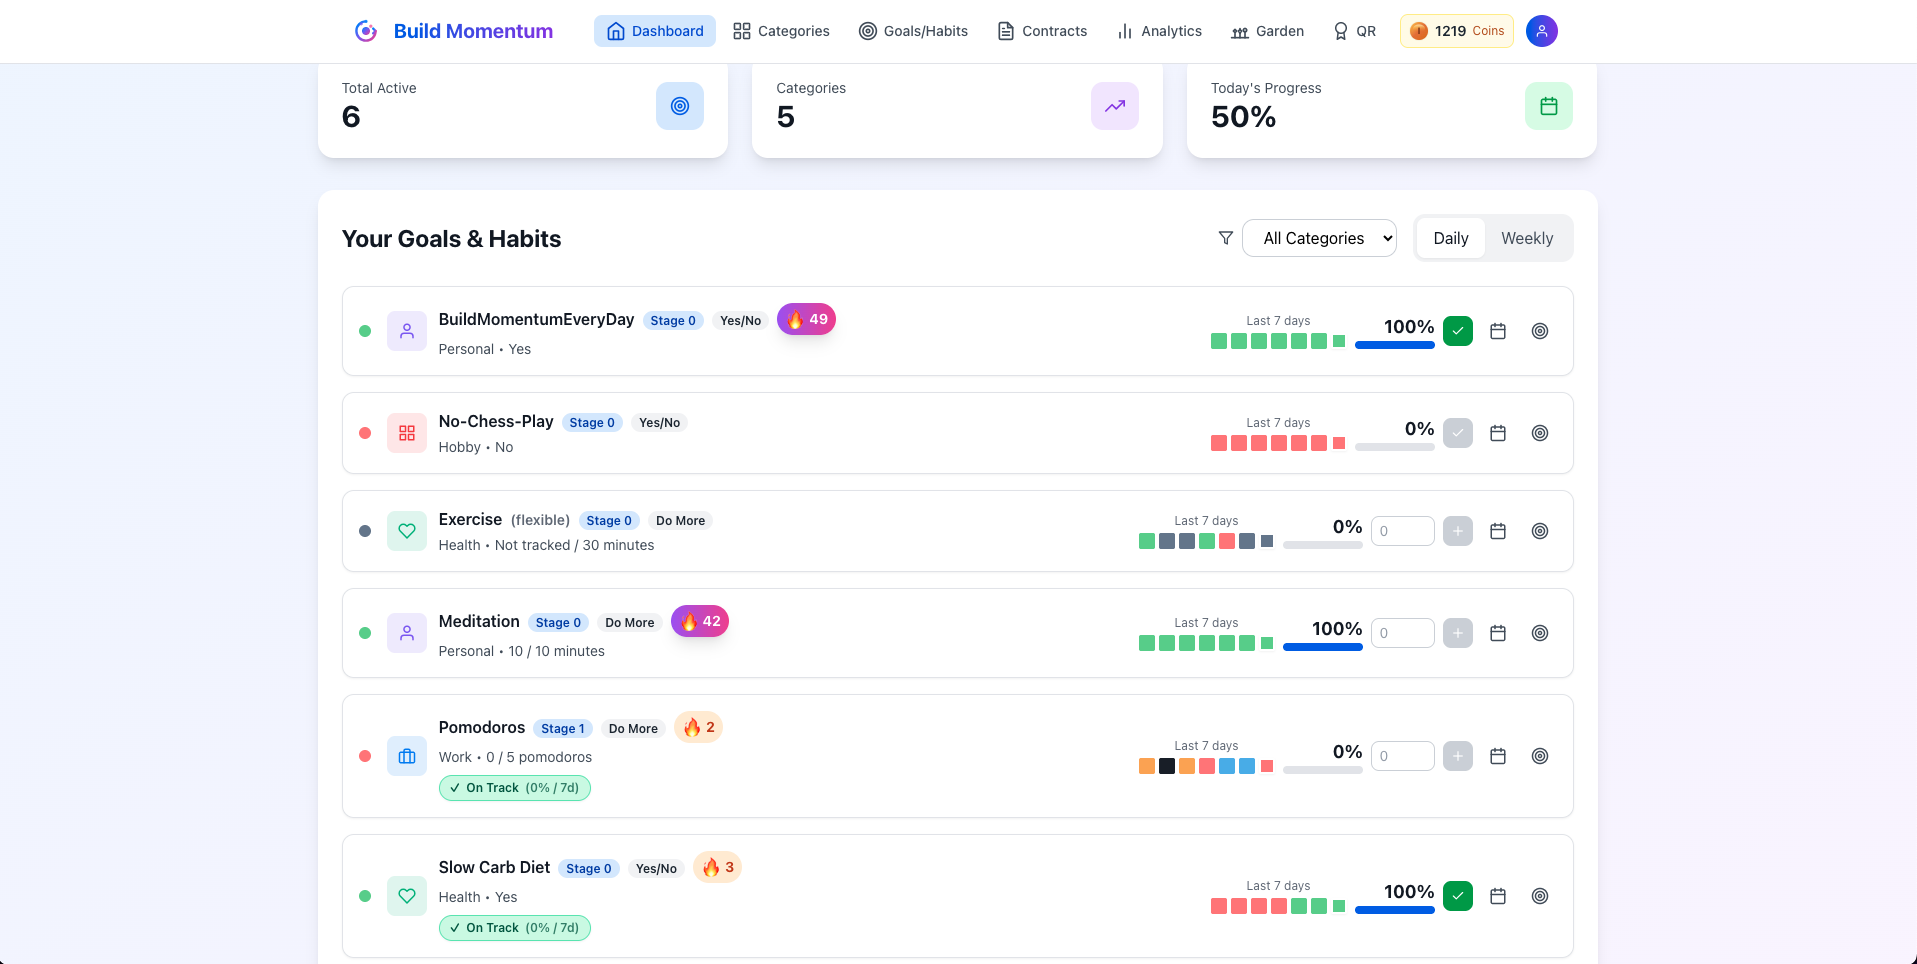Open the Goals/Habits page
1917x964 pixels.
pyautogui.click(x=912, y=31)
